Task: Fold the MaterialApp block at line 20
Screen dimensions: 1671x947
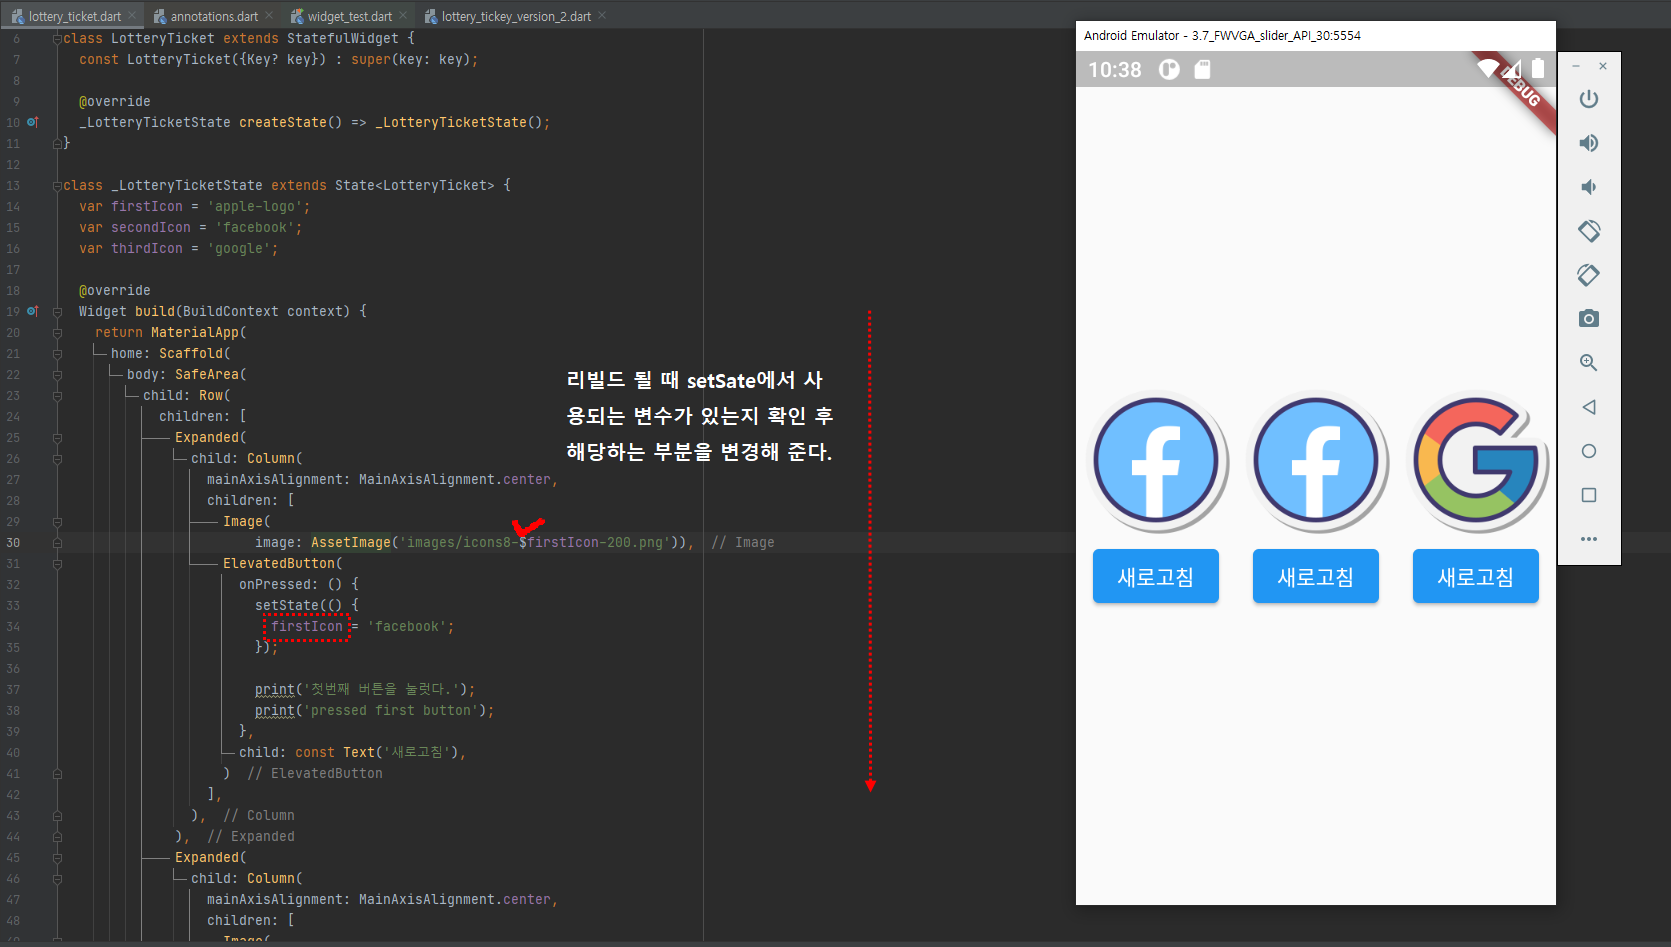Action: point(57,332)
